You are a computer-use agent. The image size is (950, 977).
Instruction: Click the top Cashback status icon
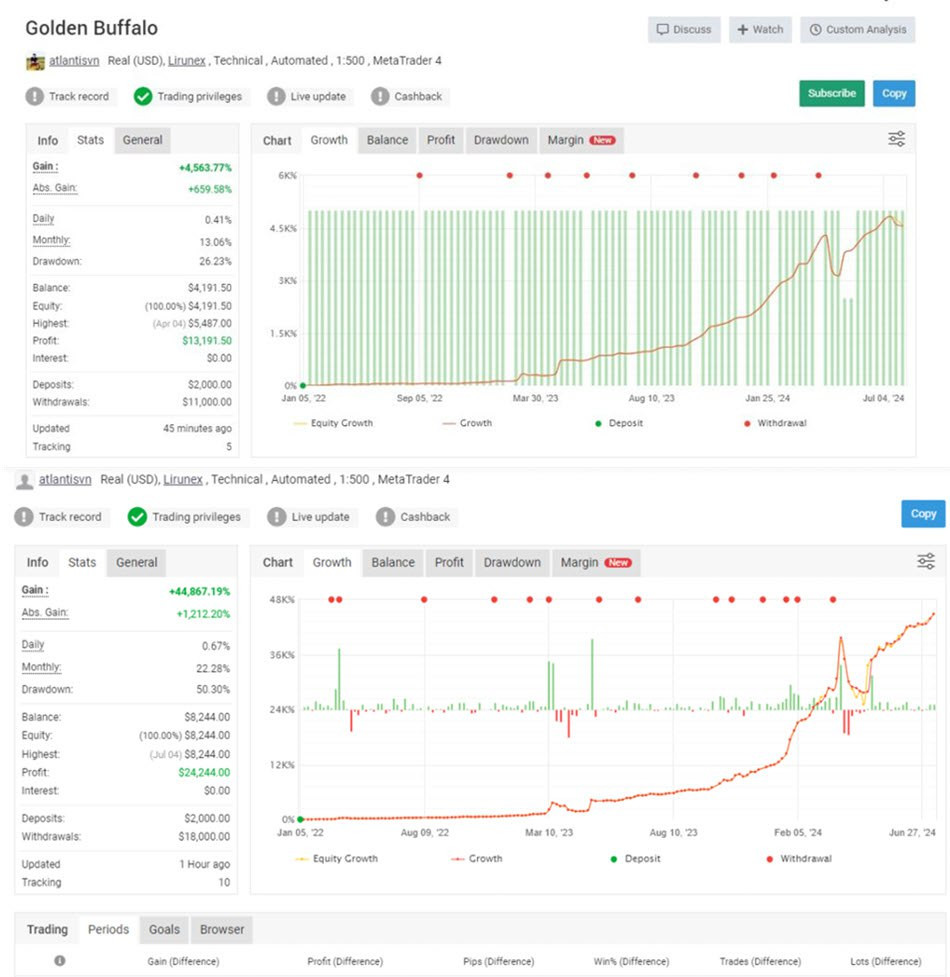click(x=380, y=97)
